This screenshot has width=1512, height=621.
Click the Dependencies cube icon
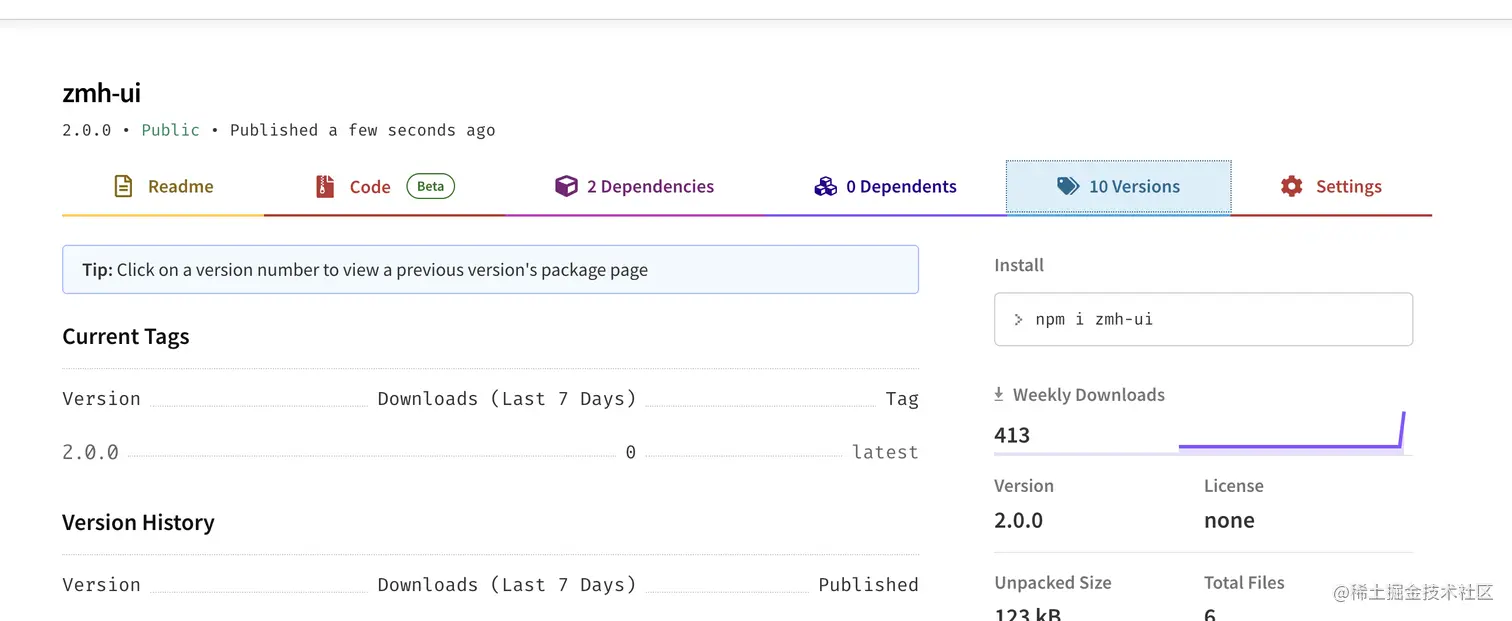point(566,186)
